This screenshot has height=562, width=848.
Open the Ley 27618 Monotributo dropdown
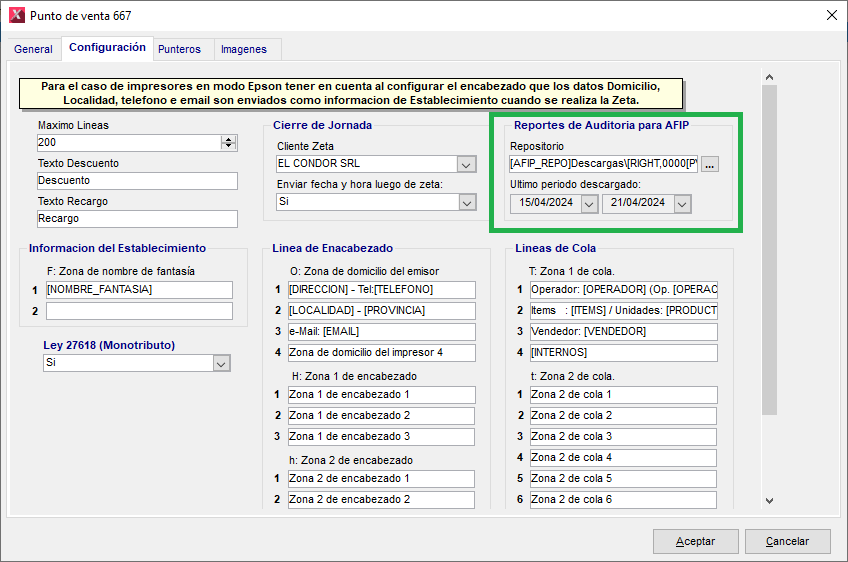[221, 364]
